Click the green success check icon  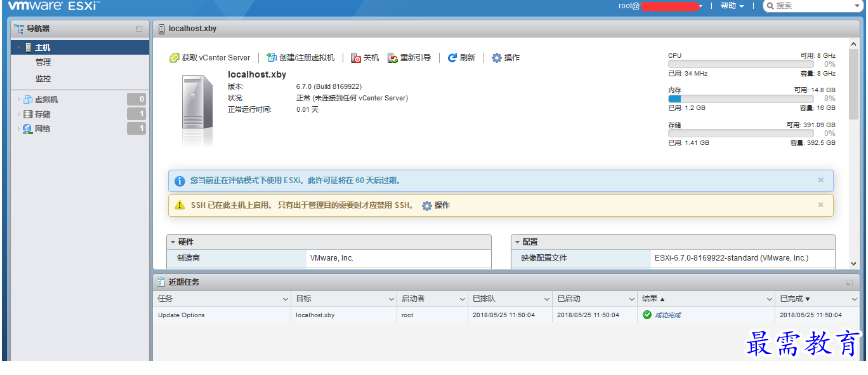coord(647,315)
